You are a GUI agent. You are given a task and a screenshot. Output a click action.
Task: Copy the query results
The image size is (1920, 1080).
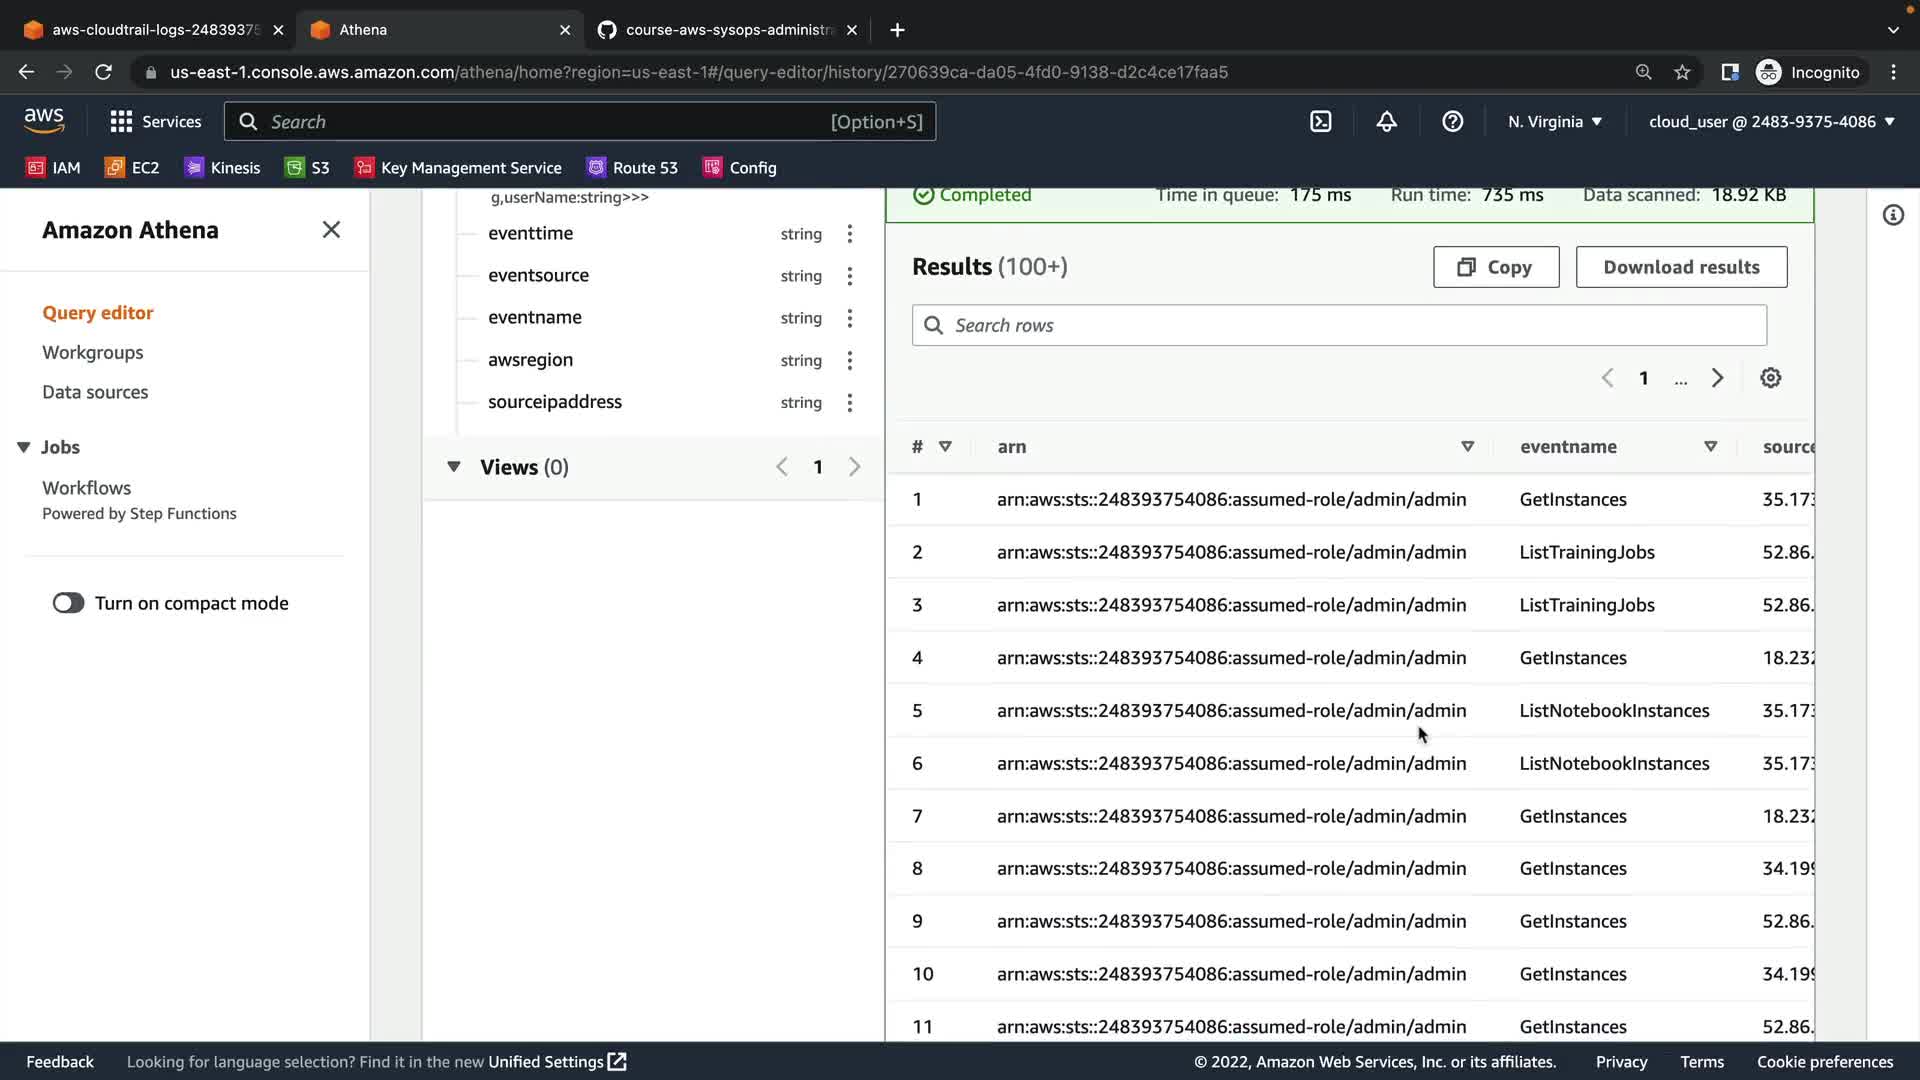click(1495, 267)
